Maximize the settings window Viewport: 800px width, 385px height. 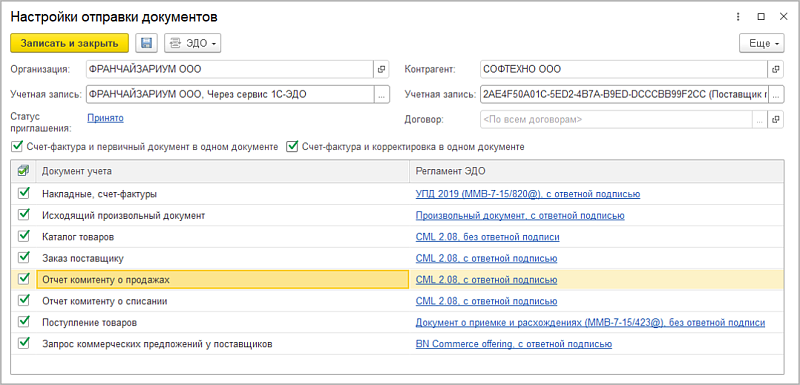click(761, 17)
